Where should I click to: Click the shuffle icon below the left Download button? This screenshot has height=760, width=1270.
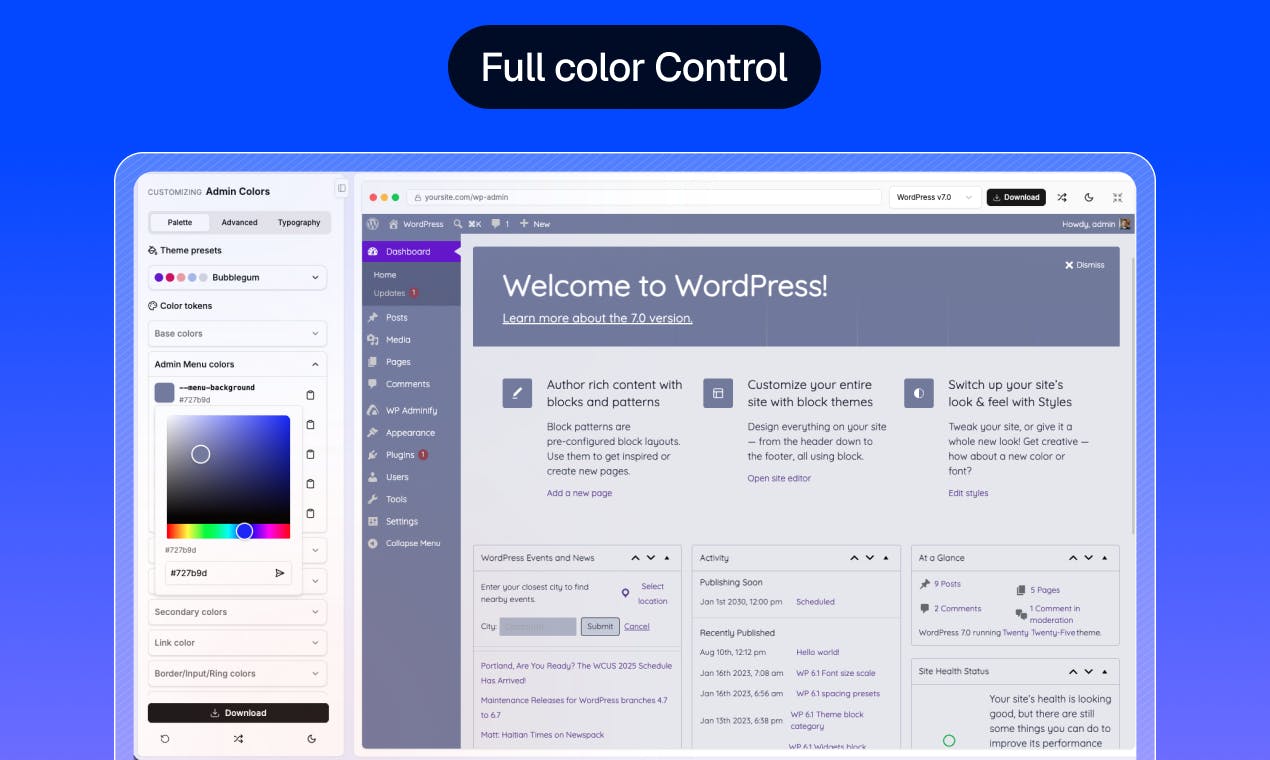238,739
